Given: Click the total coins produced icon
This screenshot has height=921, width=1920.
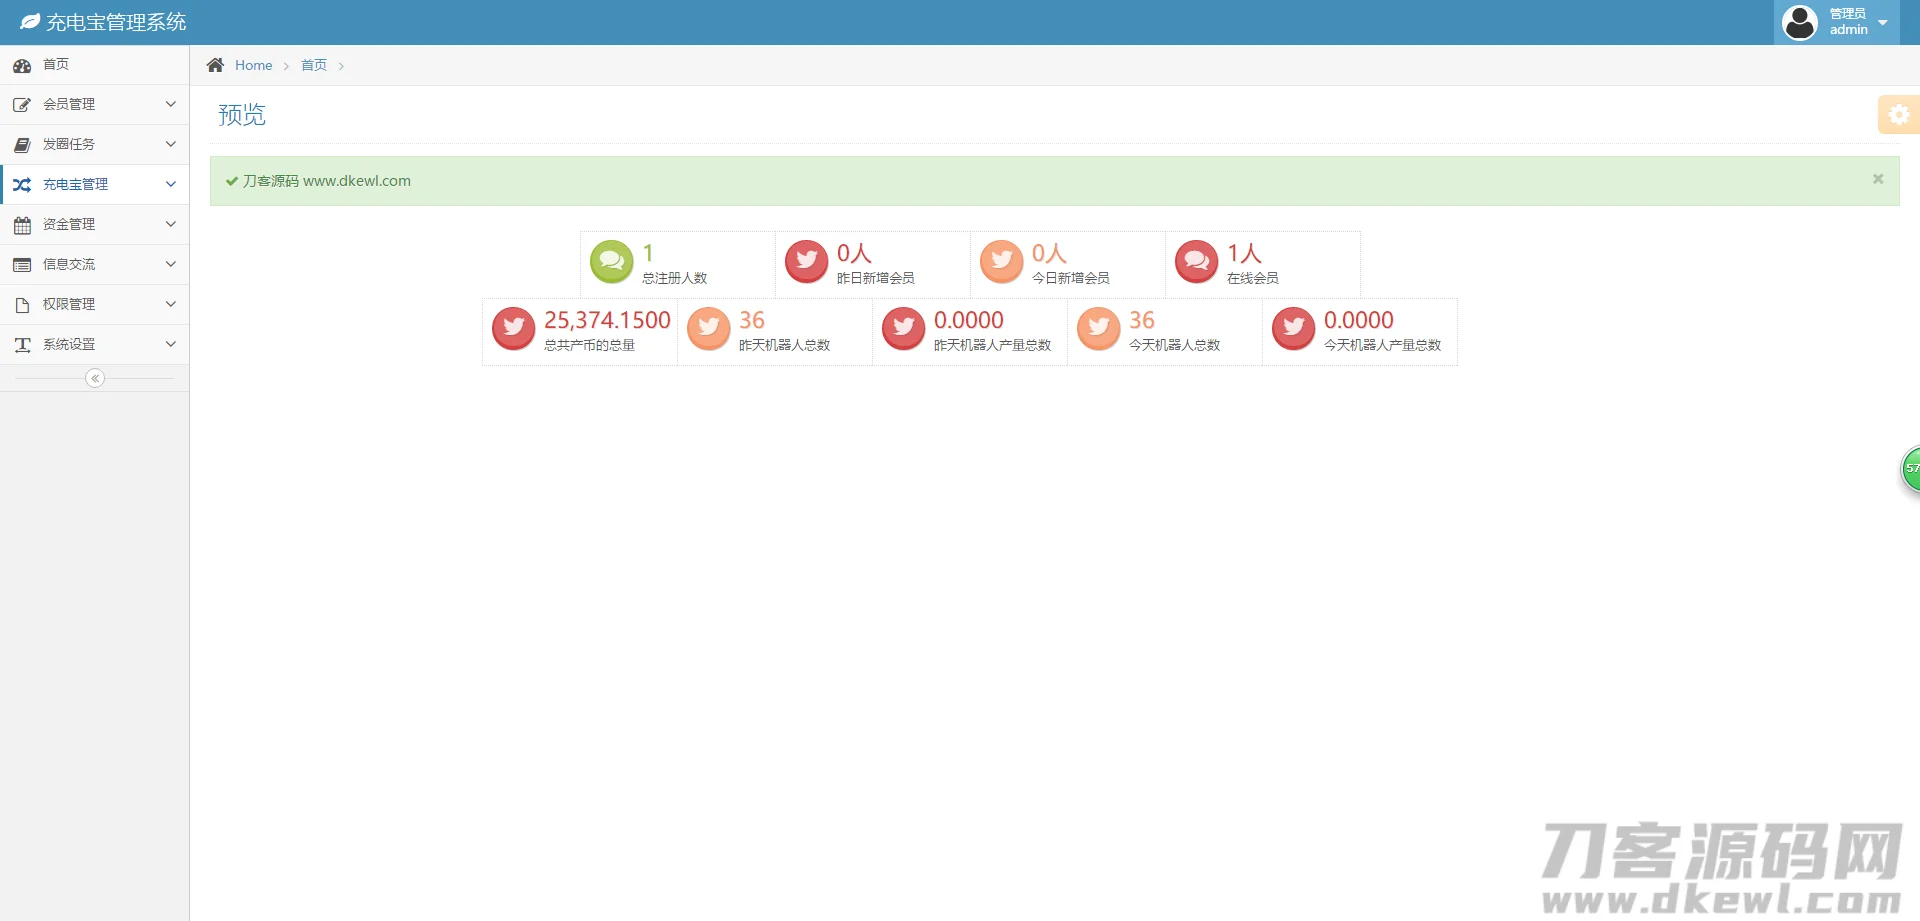Looking at the screenshot, I should tap(513, 328).
